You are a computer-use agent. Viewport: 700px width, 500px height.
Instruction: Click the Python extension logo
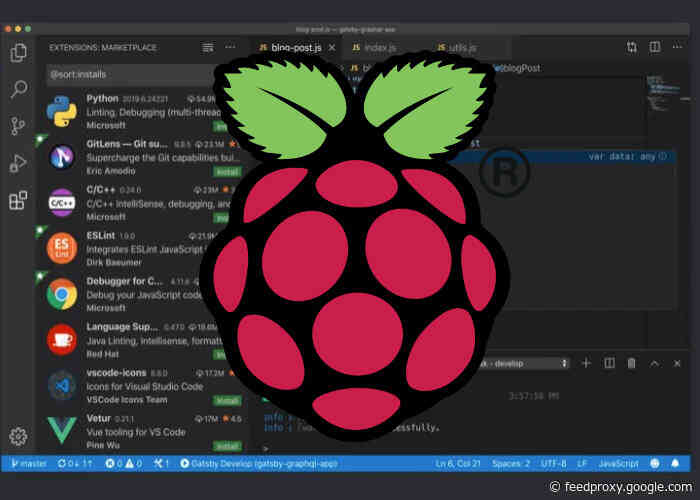[x=62, y=111]
